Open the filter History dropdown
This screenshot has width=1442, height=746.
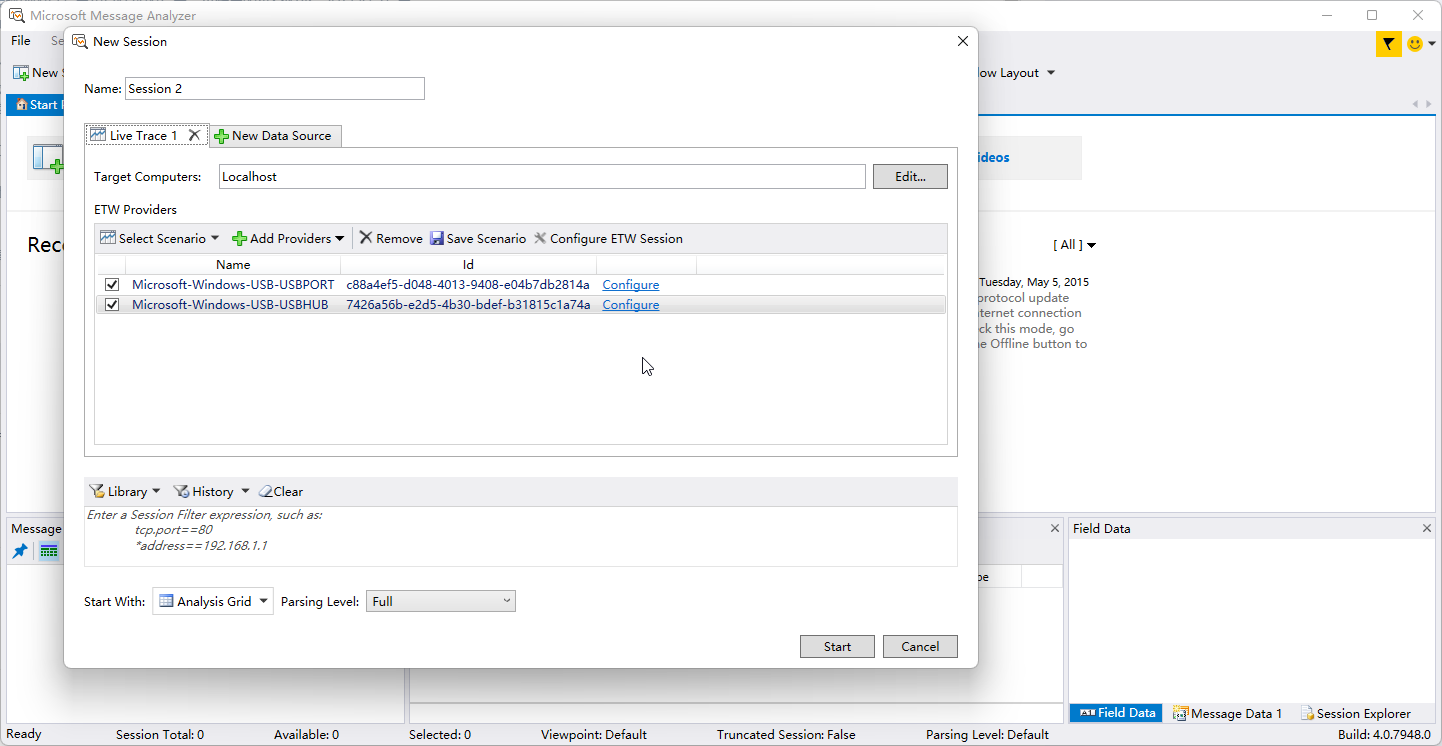[211, 491]
